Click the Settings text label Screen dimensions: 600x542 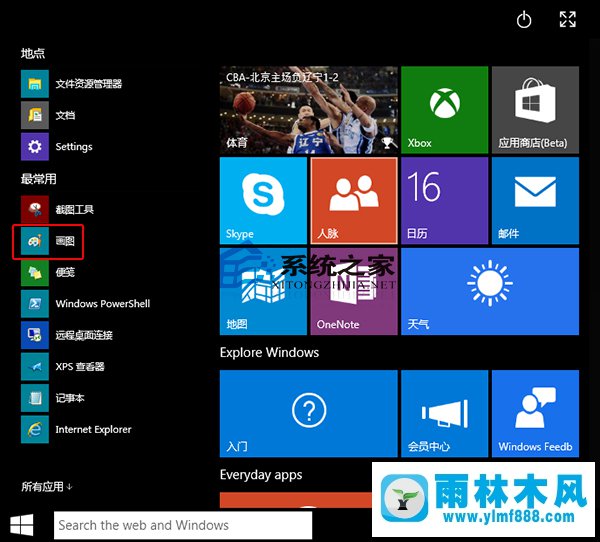coord(74,147)
